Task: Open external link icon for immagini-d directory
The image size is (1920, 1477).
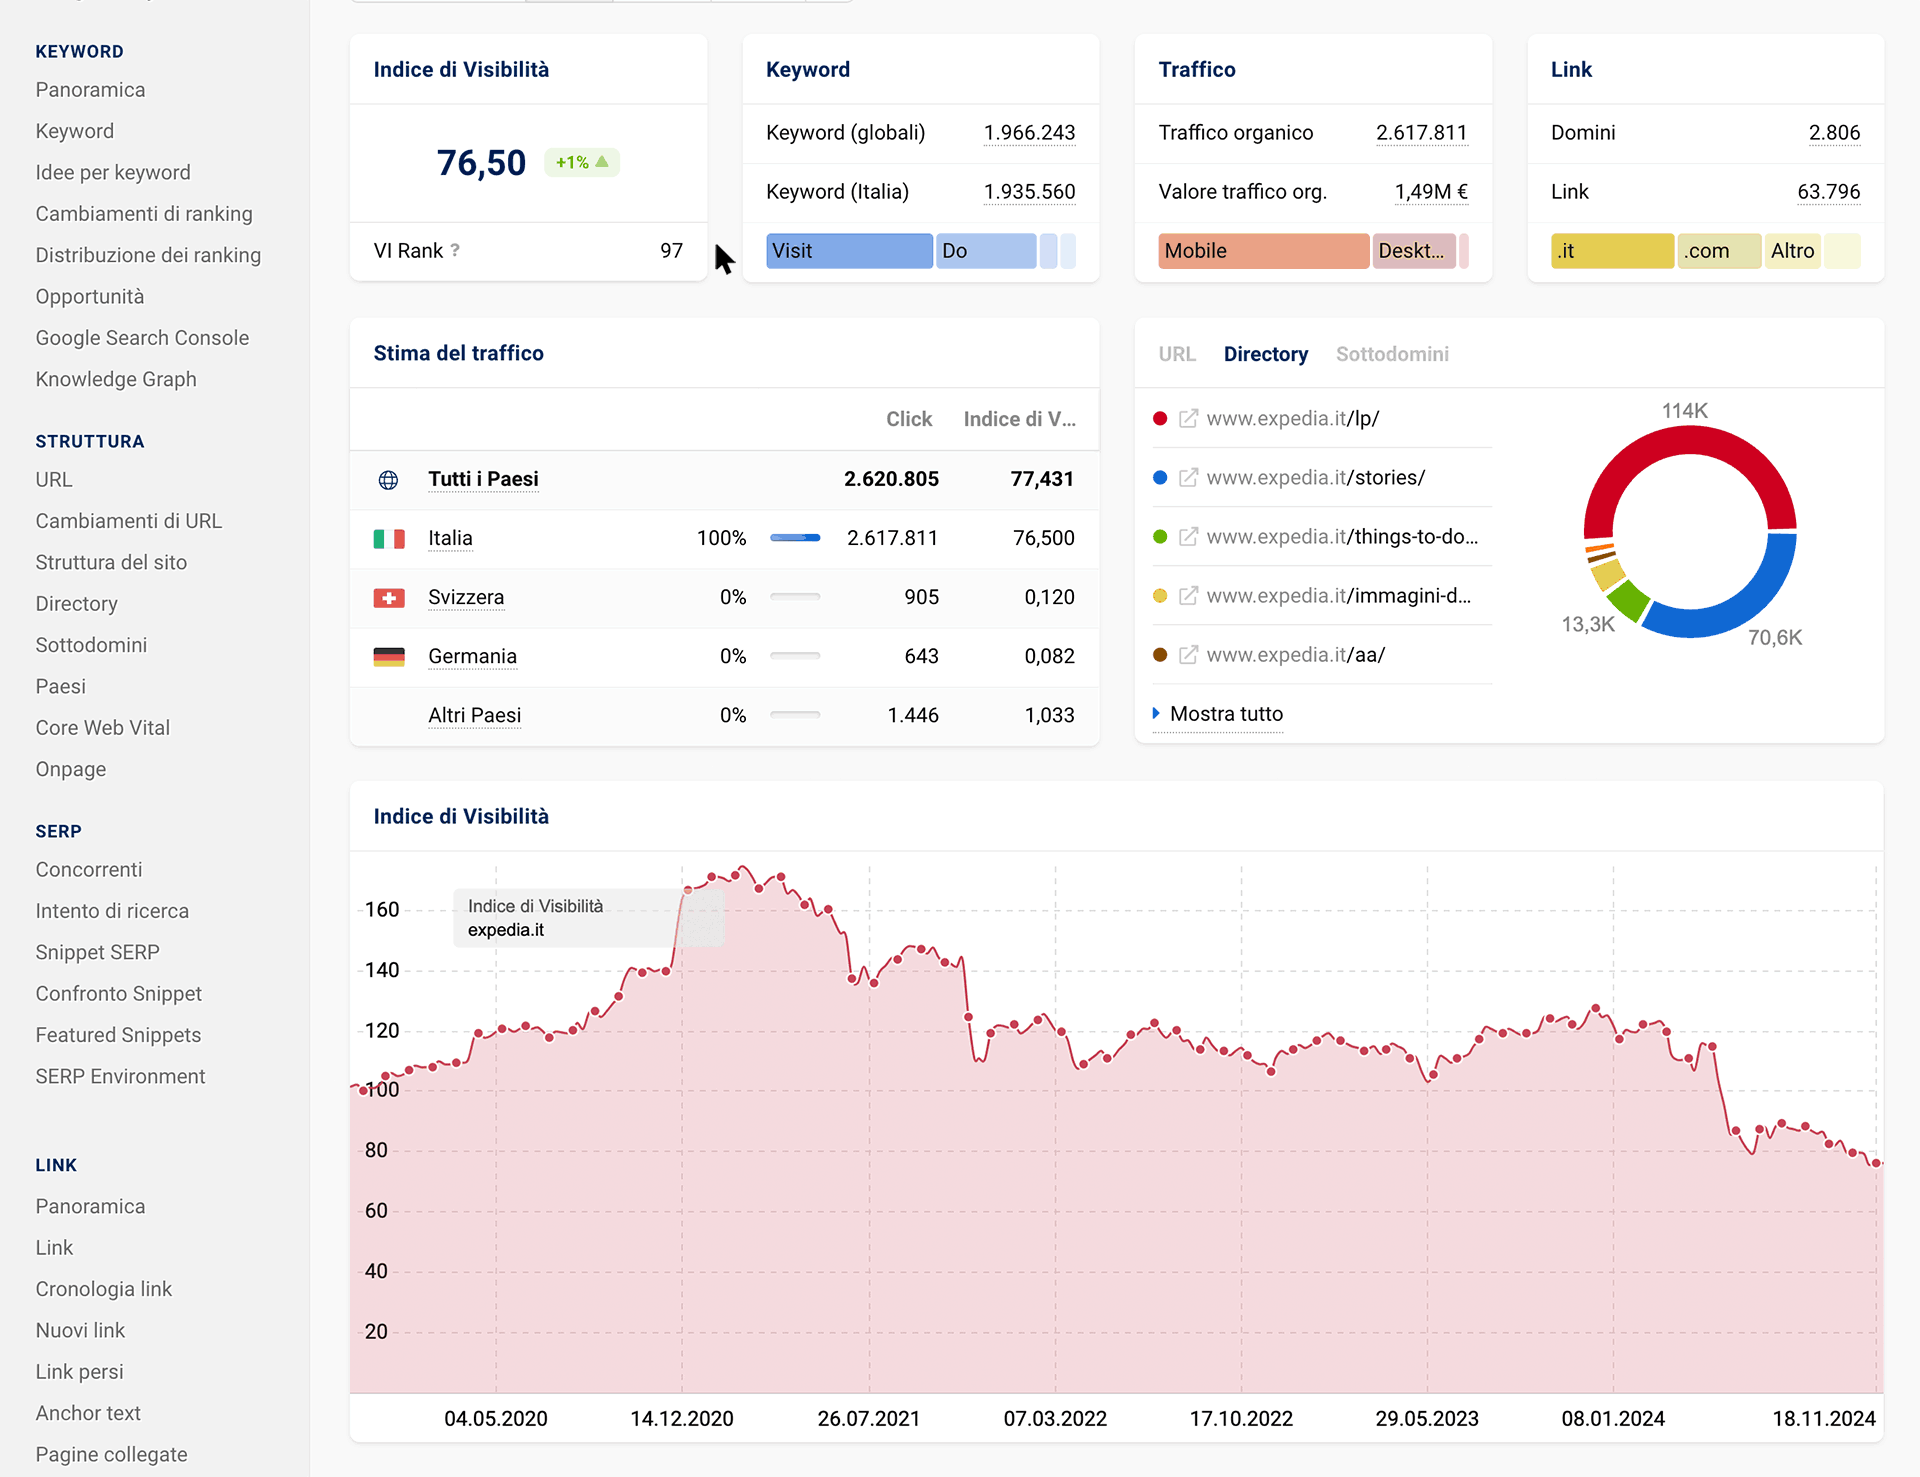Action: [x=1188, y=596]
